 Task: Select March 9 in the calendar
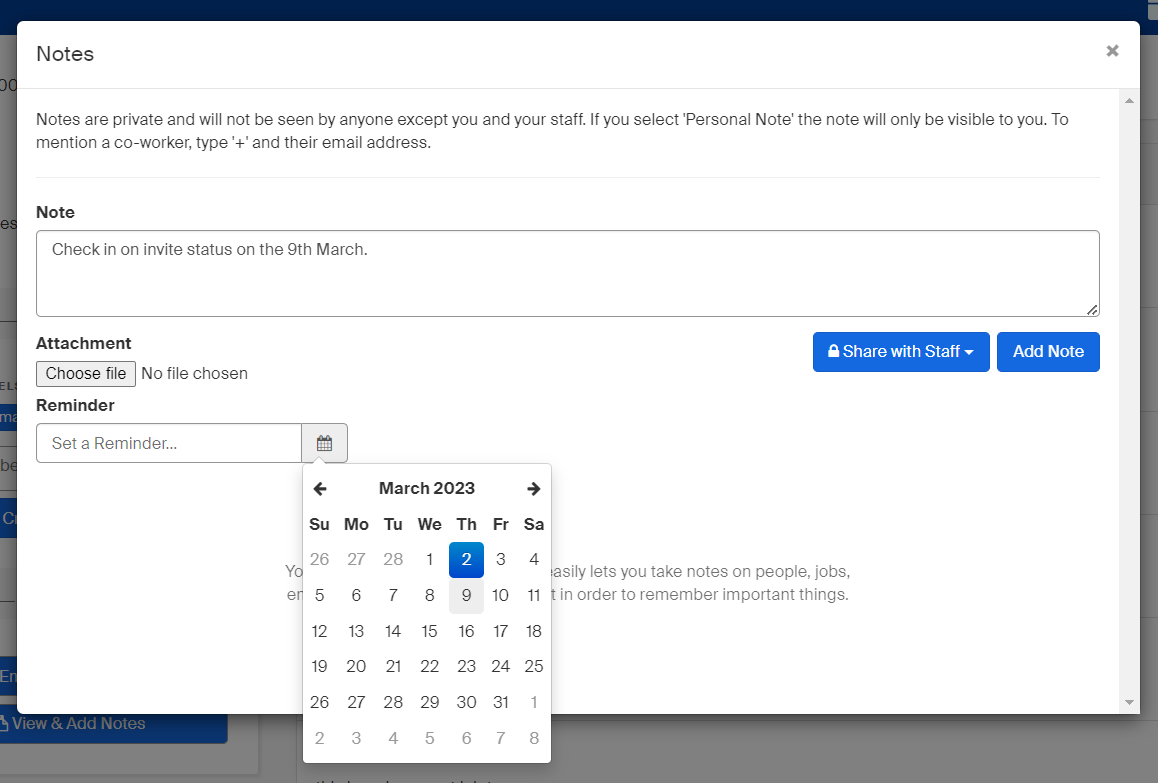(x=466, y=595)
